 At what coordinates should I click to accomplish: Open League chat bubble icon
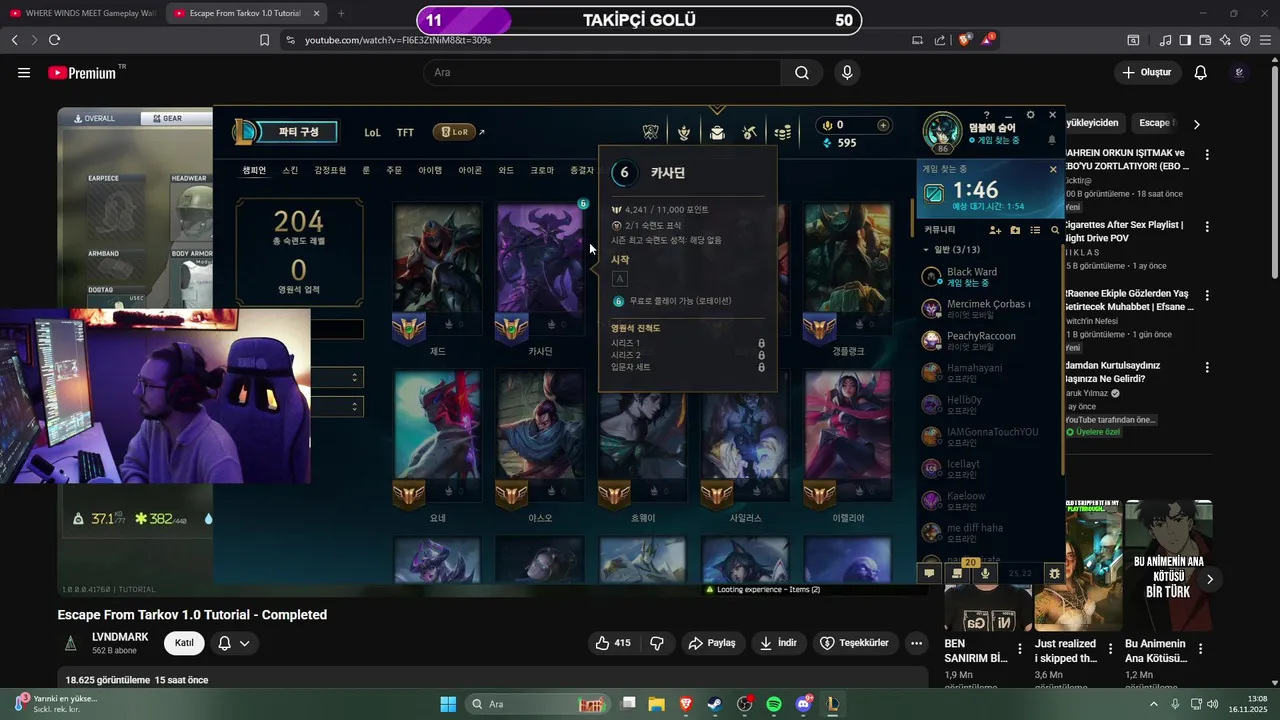point(929,573)
